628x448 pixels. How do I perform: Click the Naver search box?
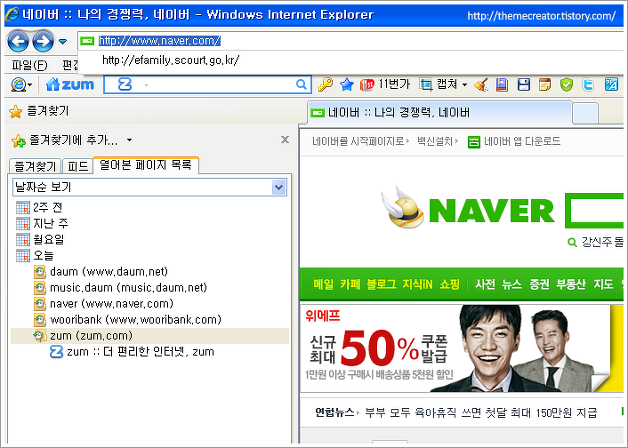pos(594,211)
